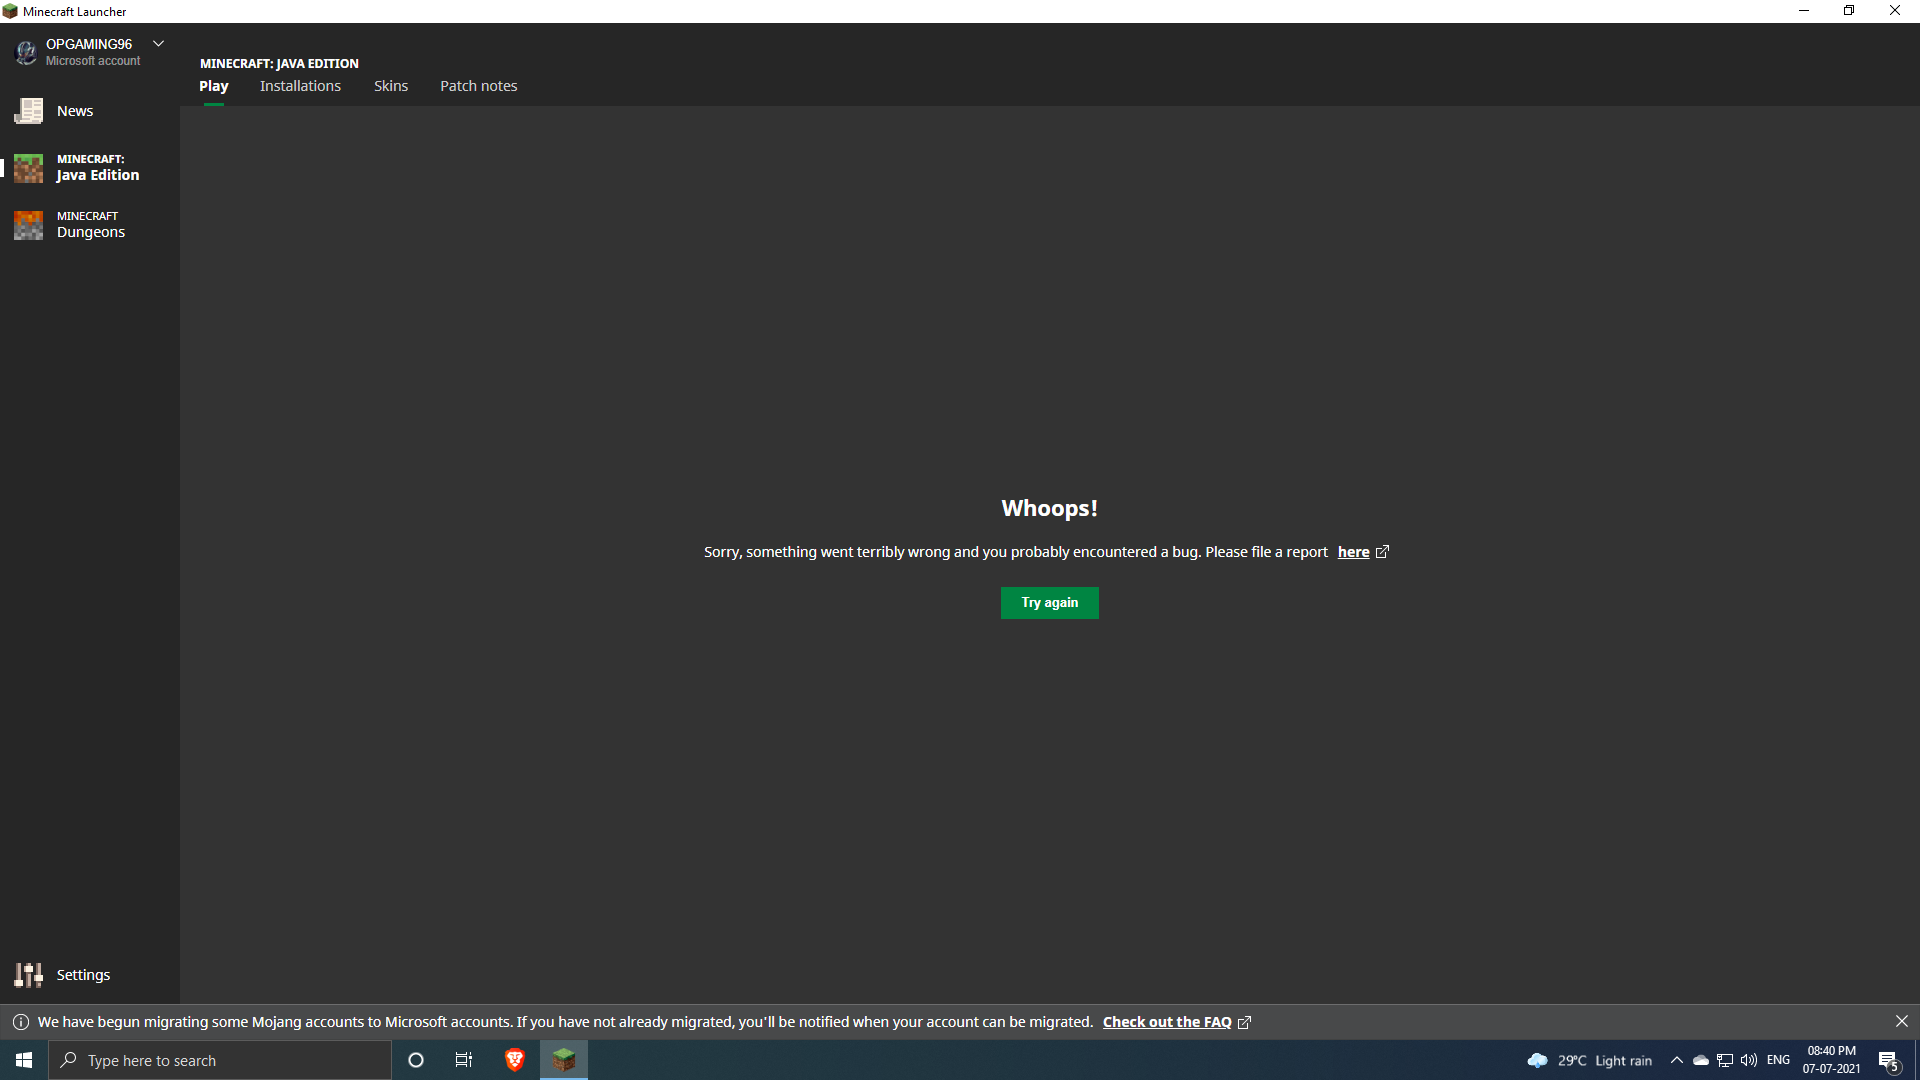Screen dimensions: 1920x1080
Task: Open the notification center icon
Action: pos(1888,1060)
